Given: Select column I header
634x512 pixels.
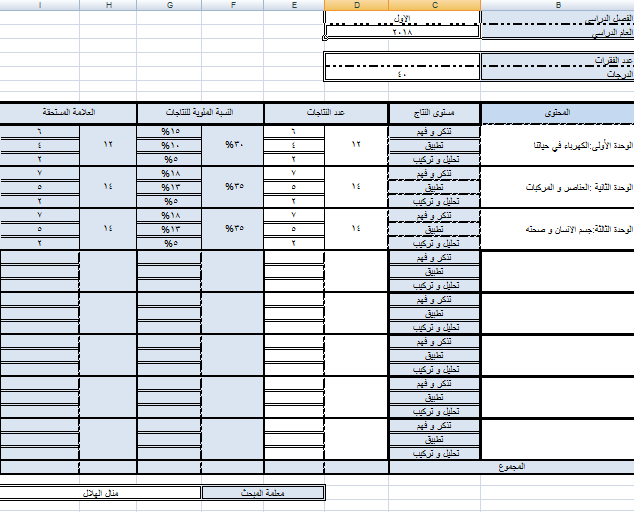Looking at the screenshot, I should pos(39,5).
